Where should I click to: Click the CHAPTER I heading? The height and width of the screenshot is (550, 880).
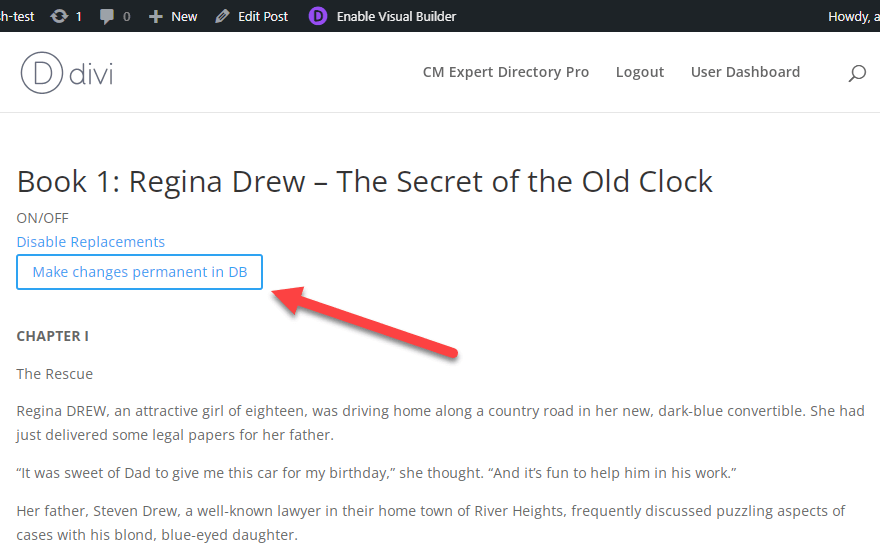(52, 336)
